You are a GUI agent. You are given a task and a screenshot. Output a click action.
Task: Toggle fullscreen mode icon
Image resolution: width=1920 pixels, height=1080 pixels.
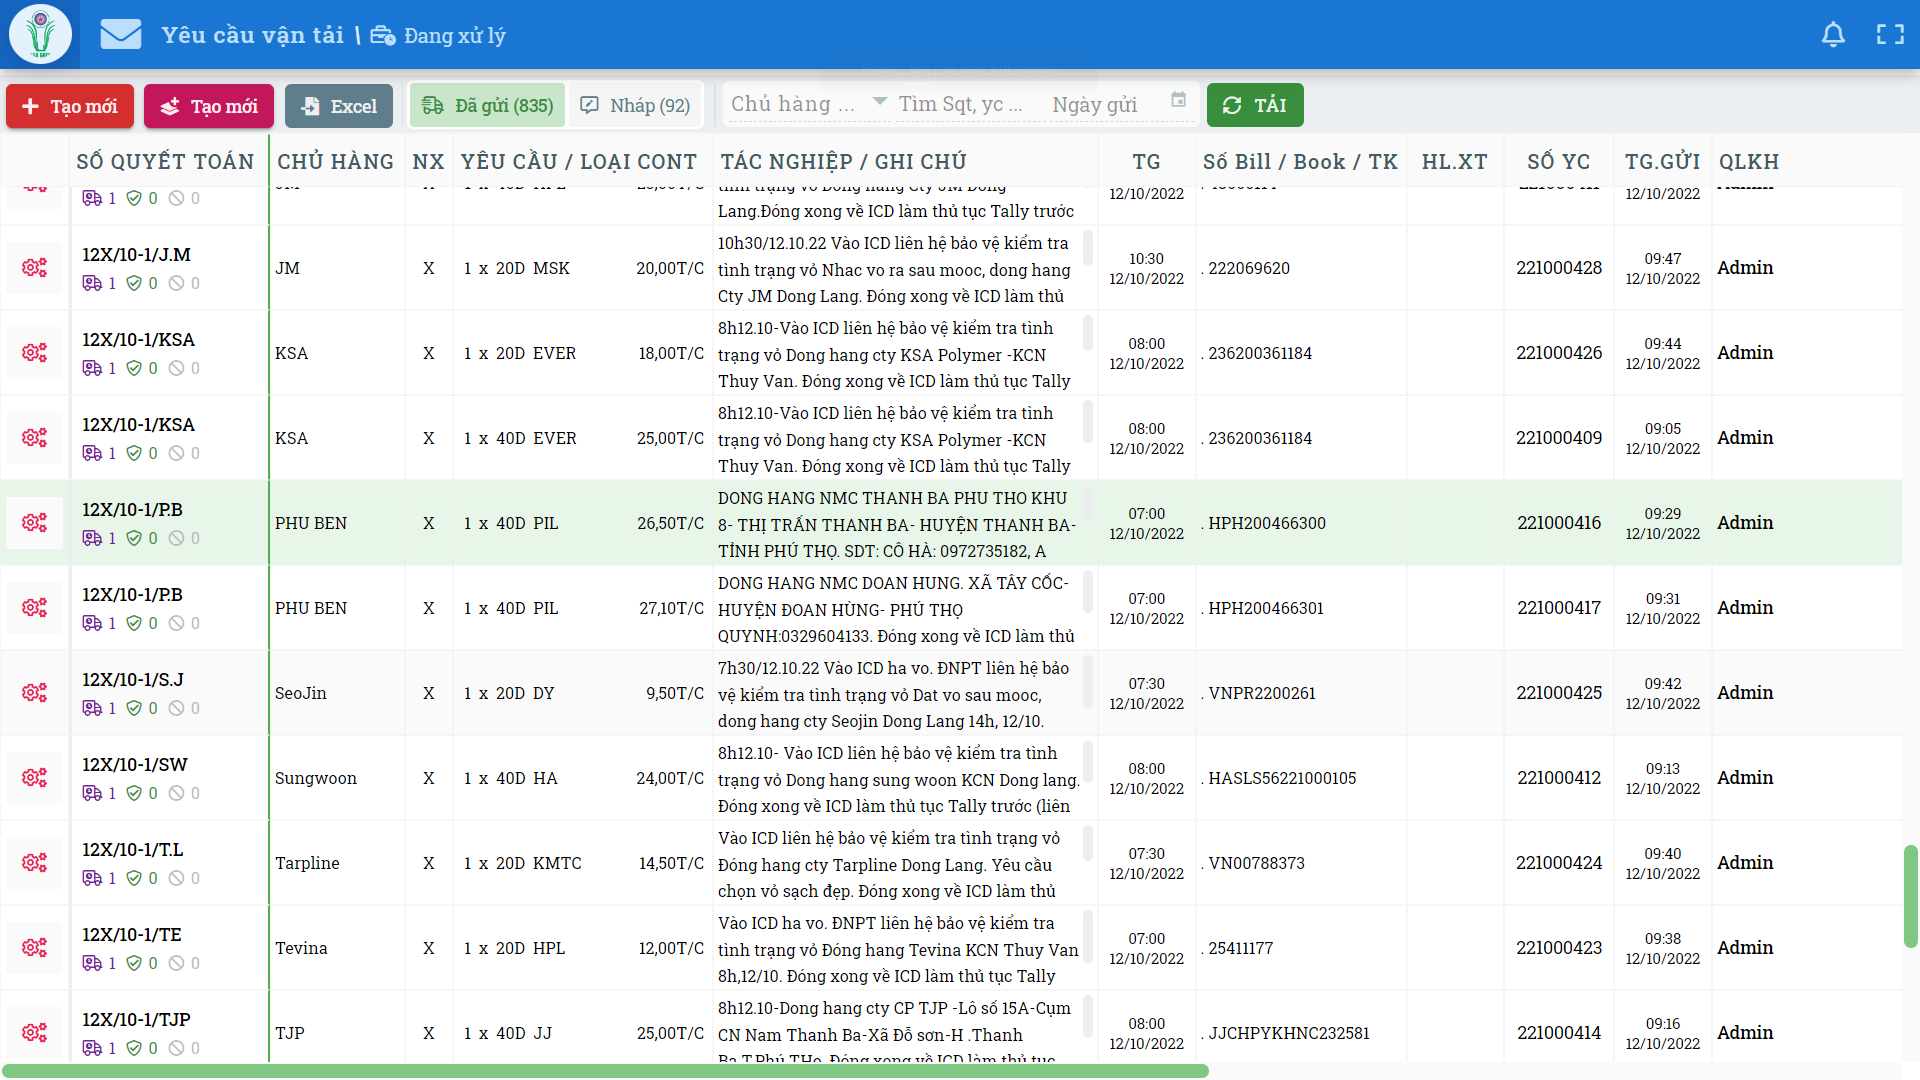pyautogui.click(x=1890, y=35)
